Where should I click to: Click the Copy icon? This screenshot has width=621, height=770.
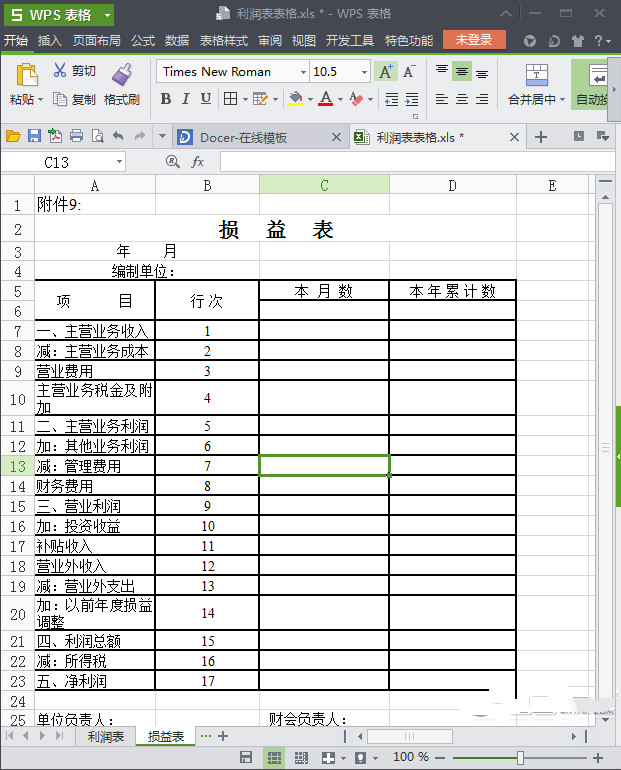point(59,99)
